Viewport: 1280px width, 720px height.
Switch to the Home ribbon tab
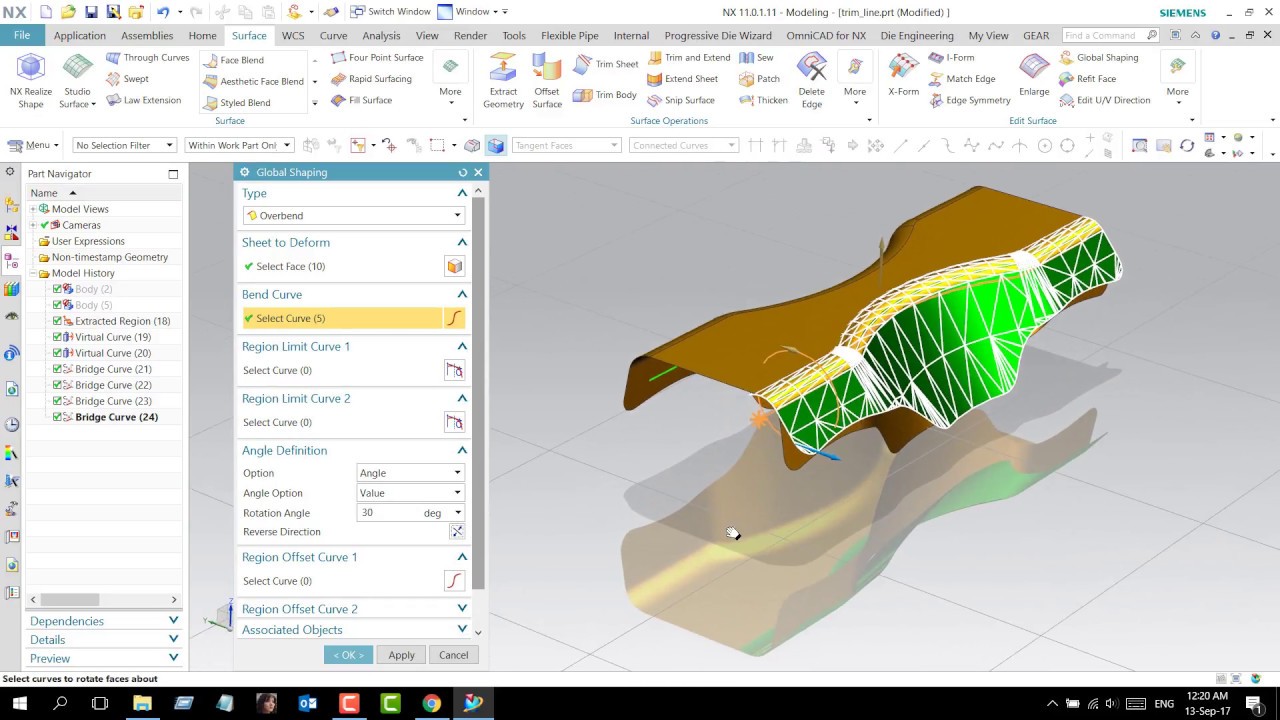pos(202,35)
